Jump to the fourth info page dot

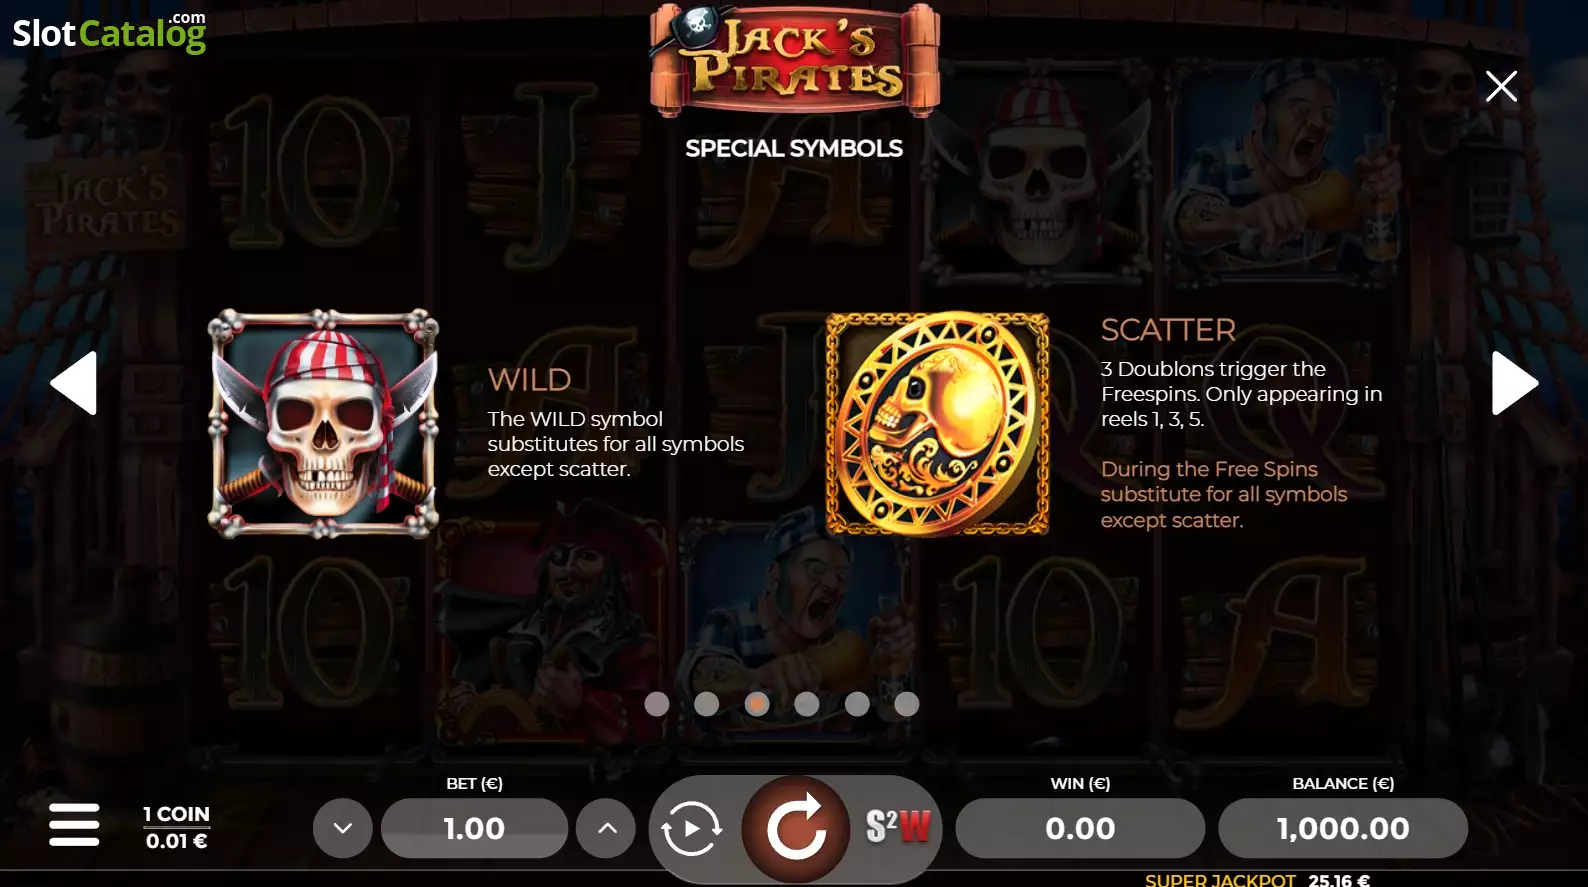pyautogui.click(x=807, y=704)
